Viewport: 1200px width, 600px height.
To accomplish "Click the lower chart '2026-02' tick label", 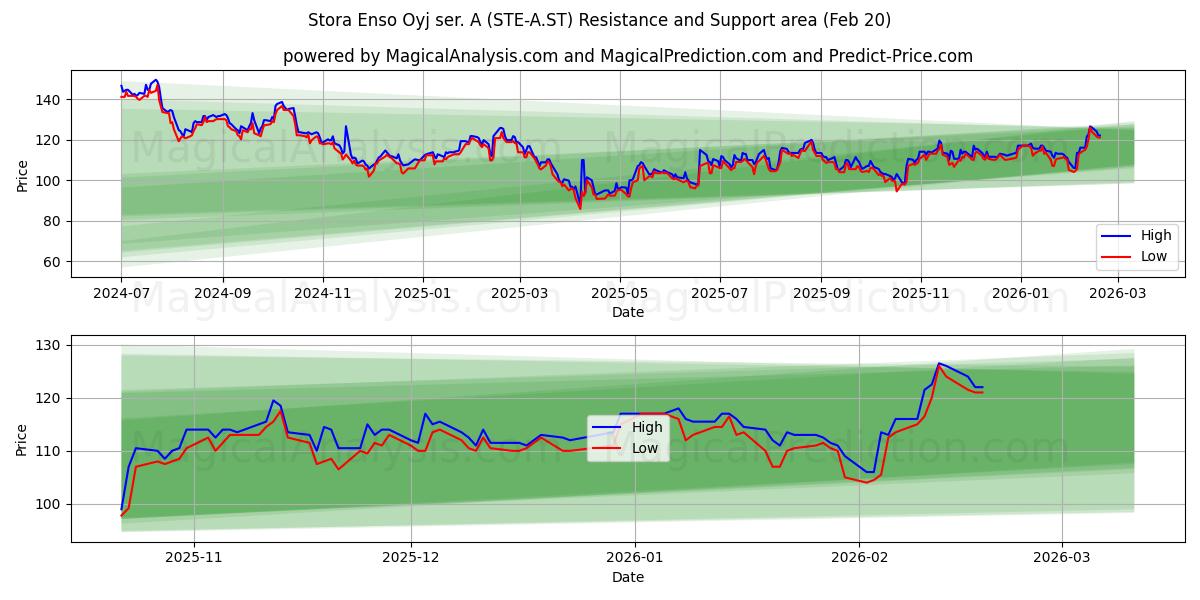I will point(860,559).
